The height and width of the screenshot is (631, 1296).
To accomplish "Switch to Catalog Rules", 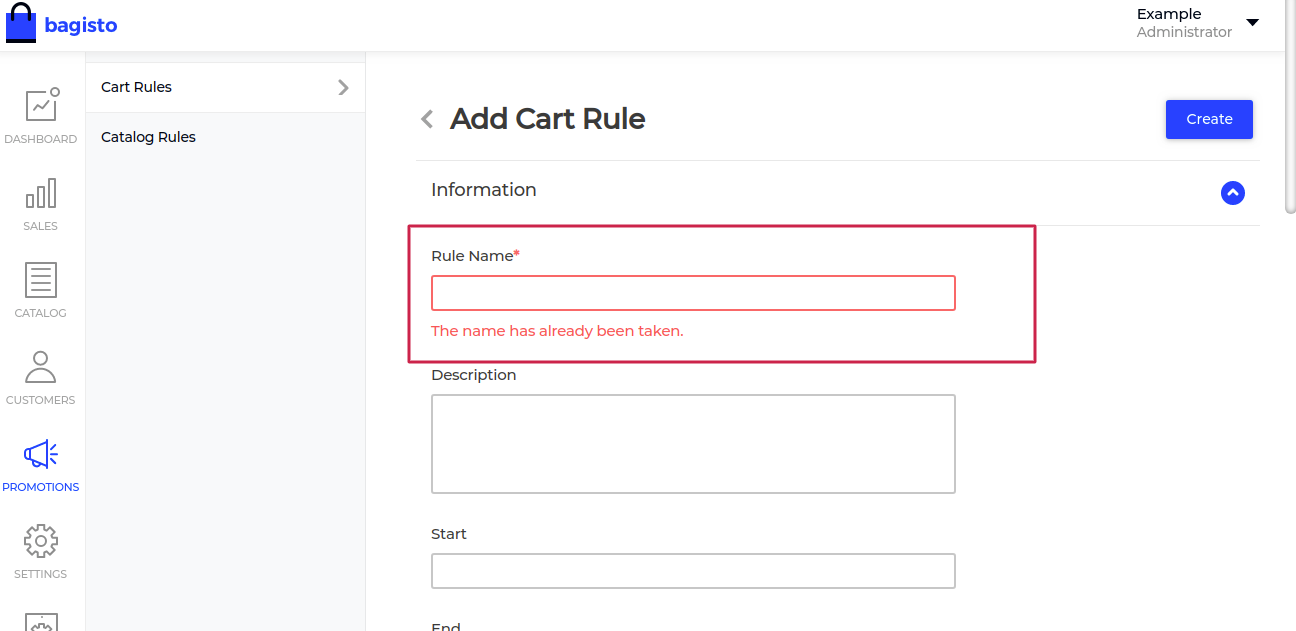I will (x=148, y=137).
